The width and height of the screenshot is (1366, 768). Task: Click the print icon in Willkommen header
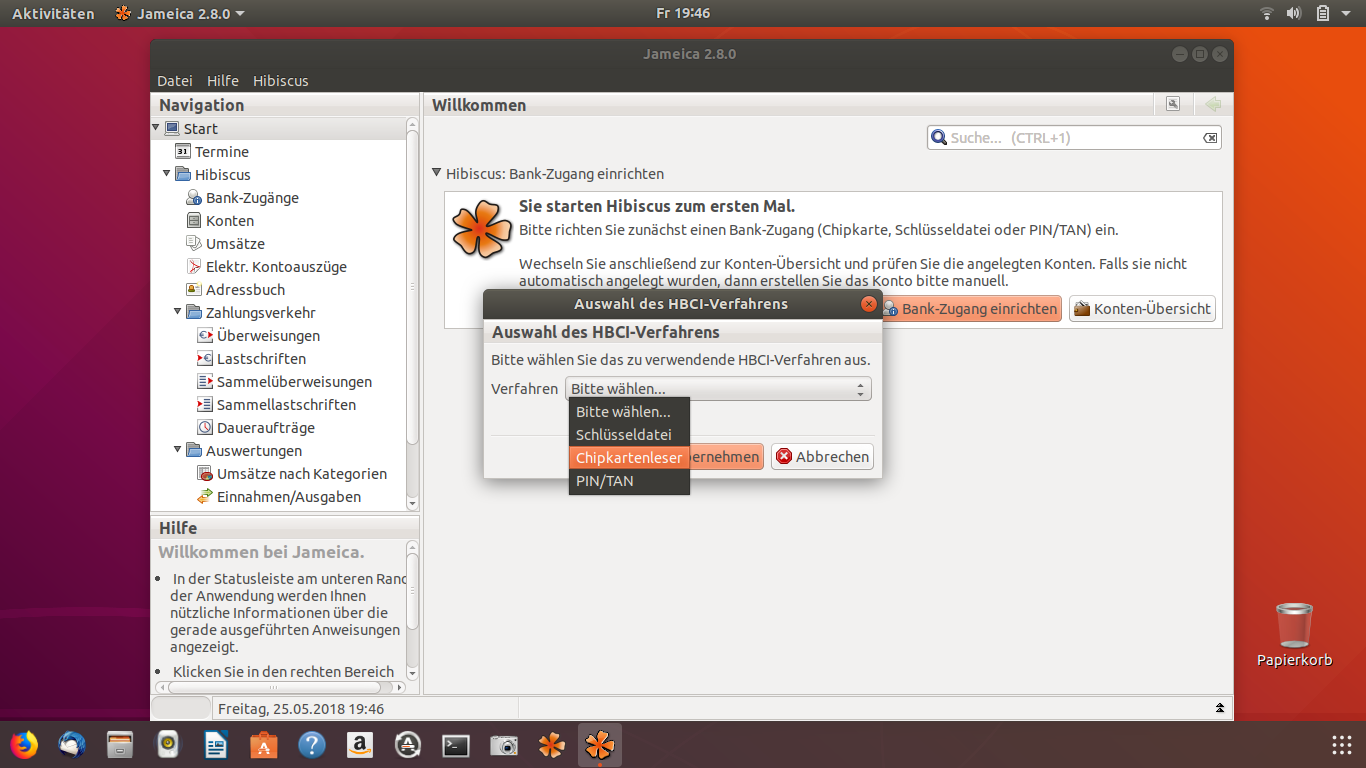(1173, 104)
